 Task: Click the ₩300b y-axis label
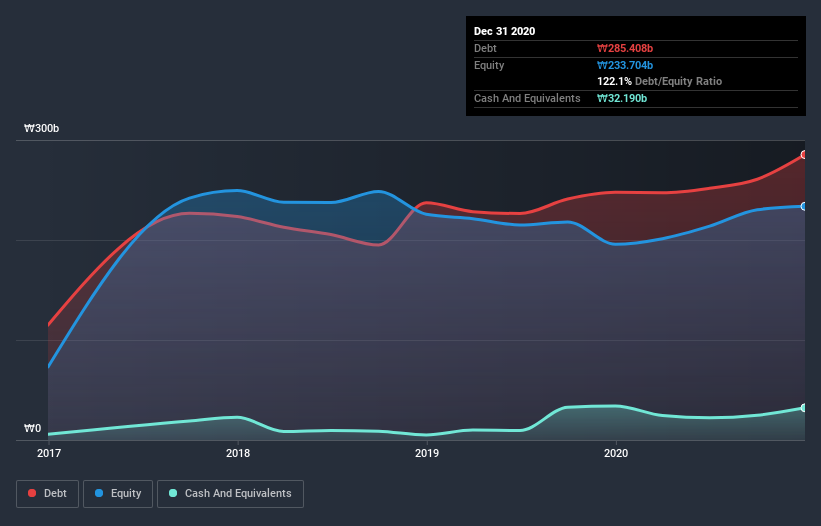[x=41, y=128]
